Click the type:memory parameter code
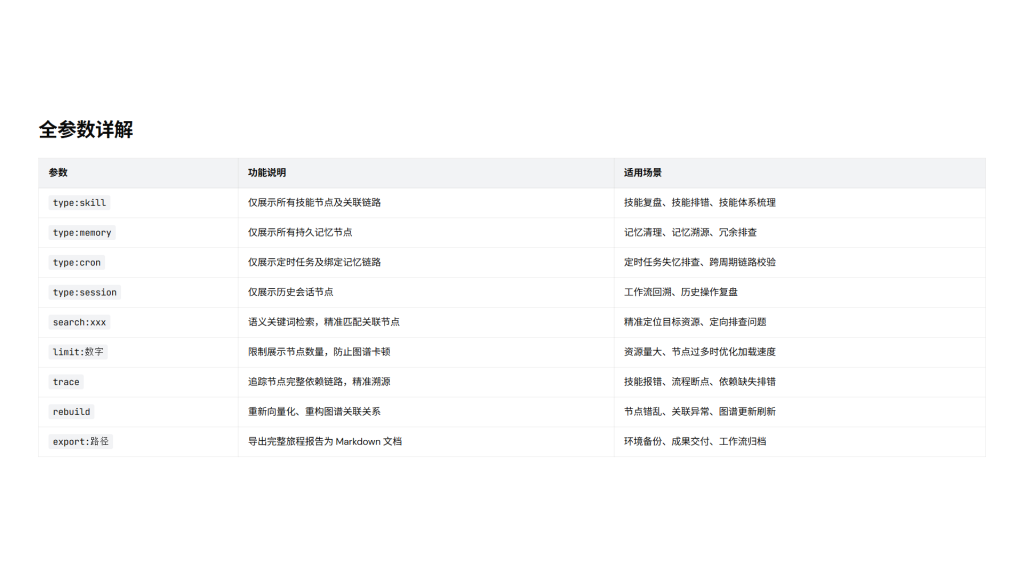Image resolution: width=1024 pixels, height=576 pixels. (x=82, y=232)
